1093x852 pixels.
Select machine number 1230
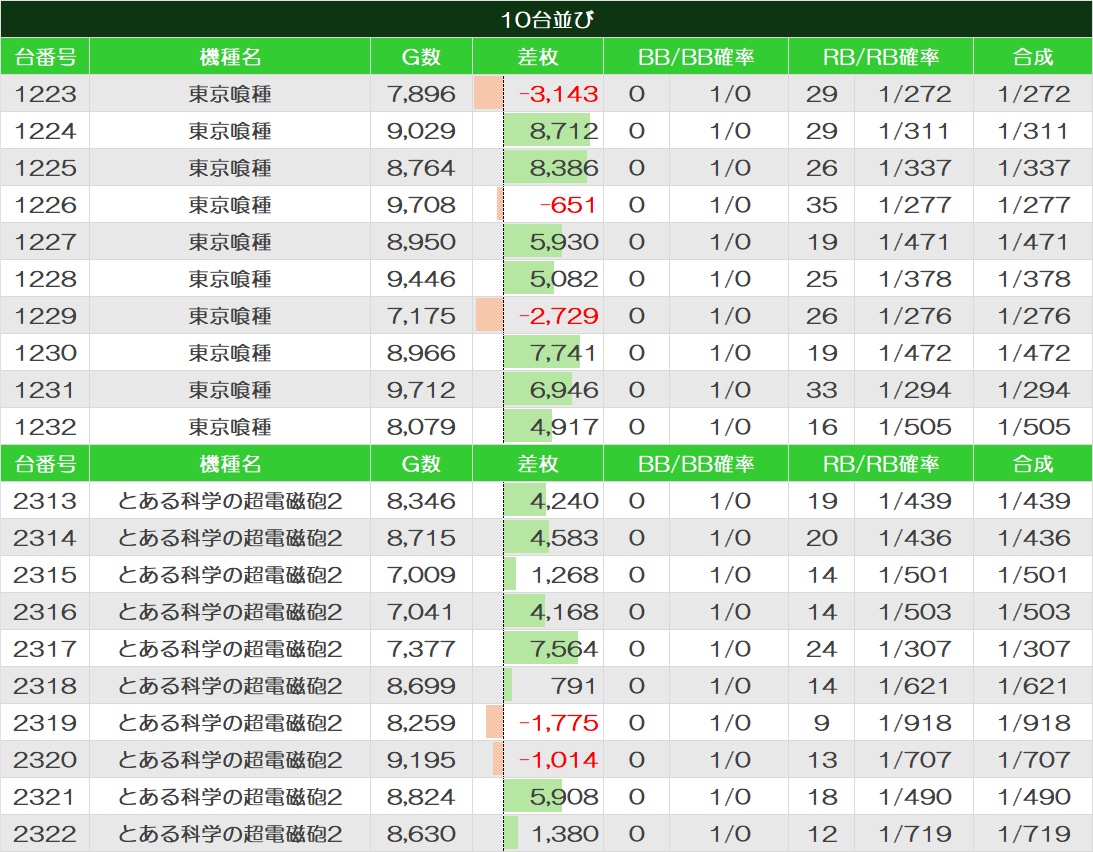tap(45, 352)
